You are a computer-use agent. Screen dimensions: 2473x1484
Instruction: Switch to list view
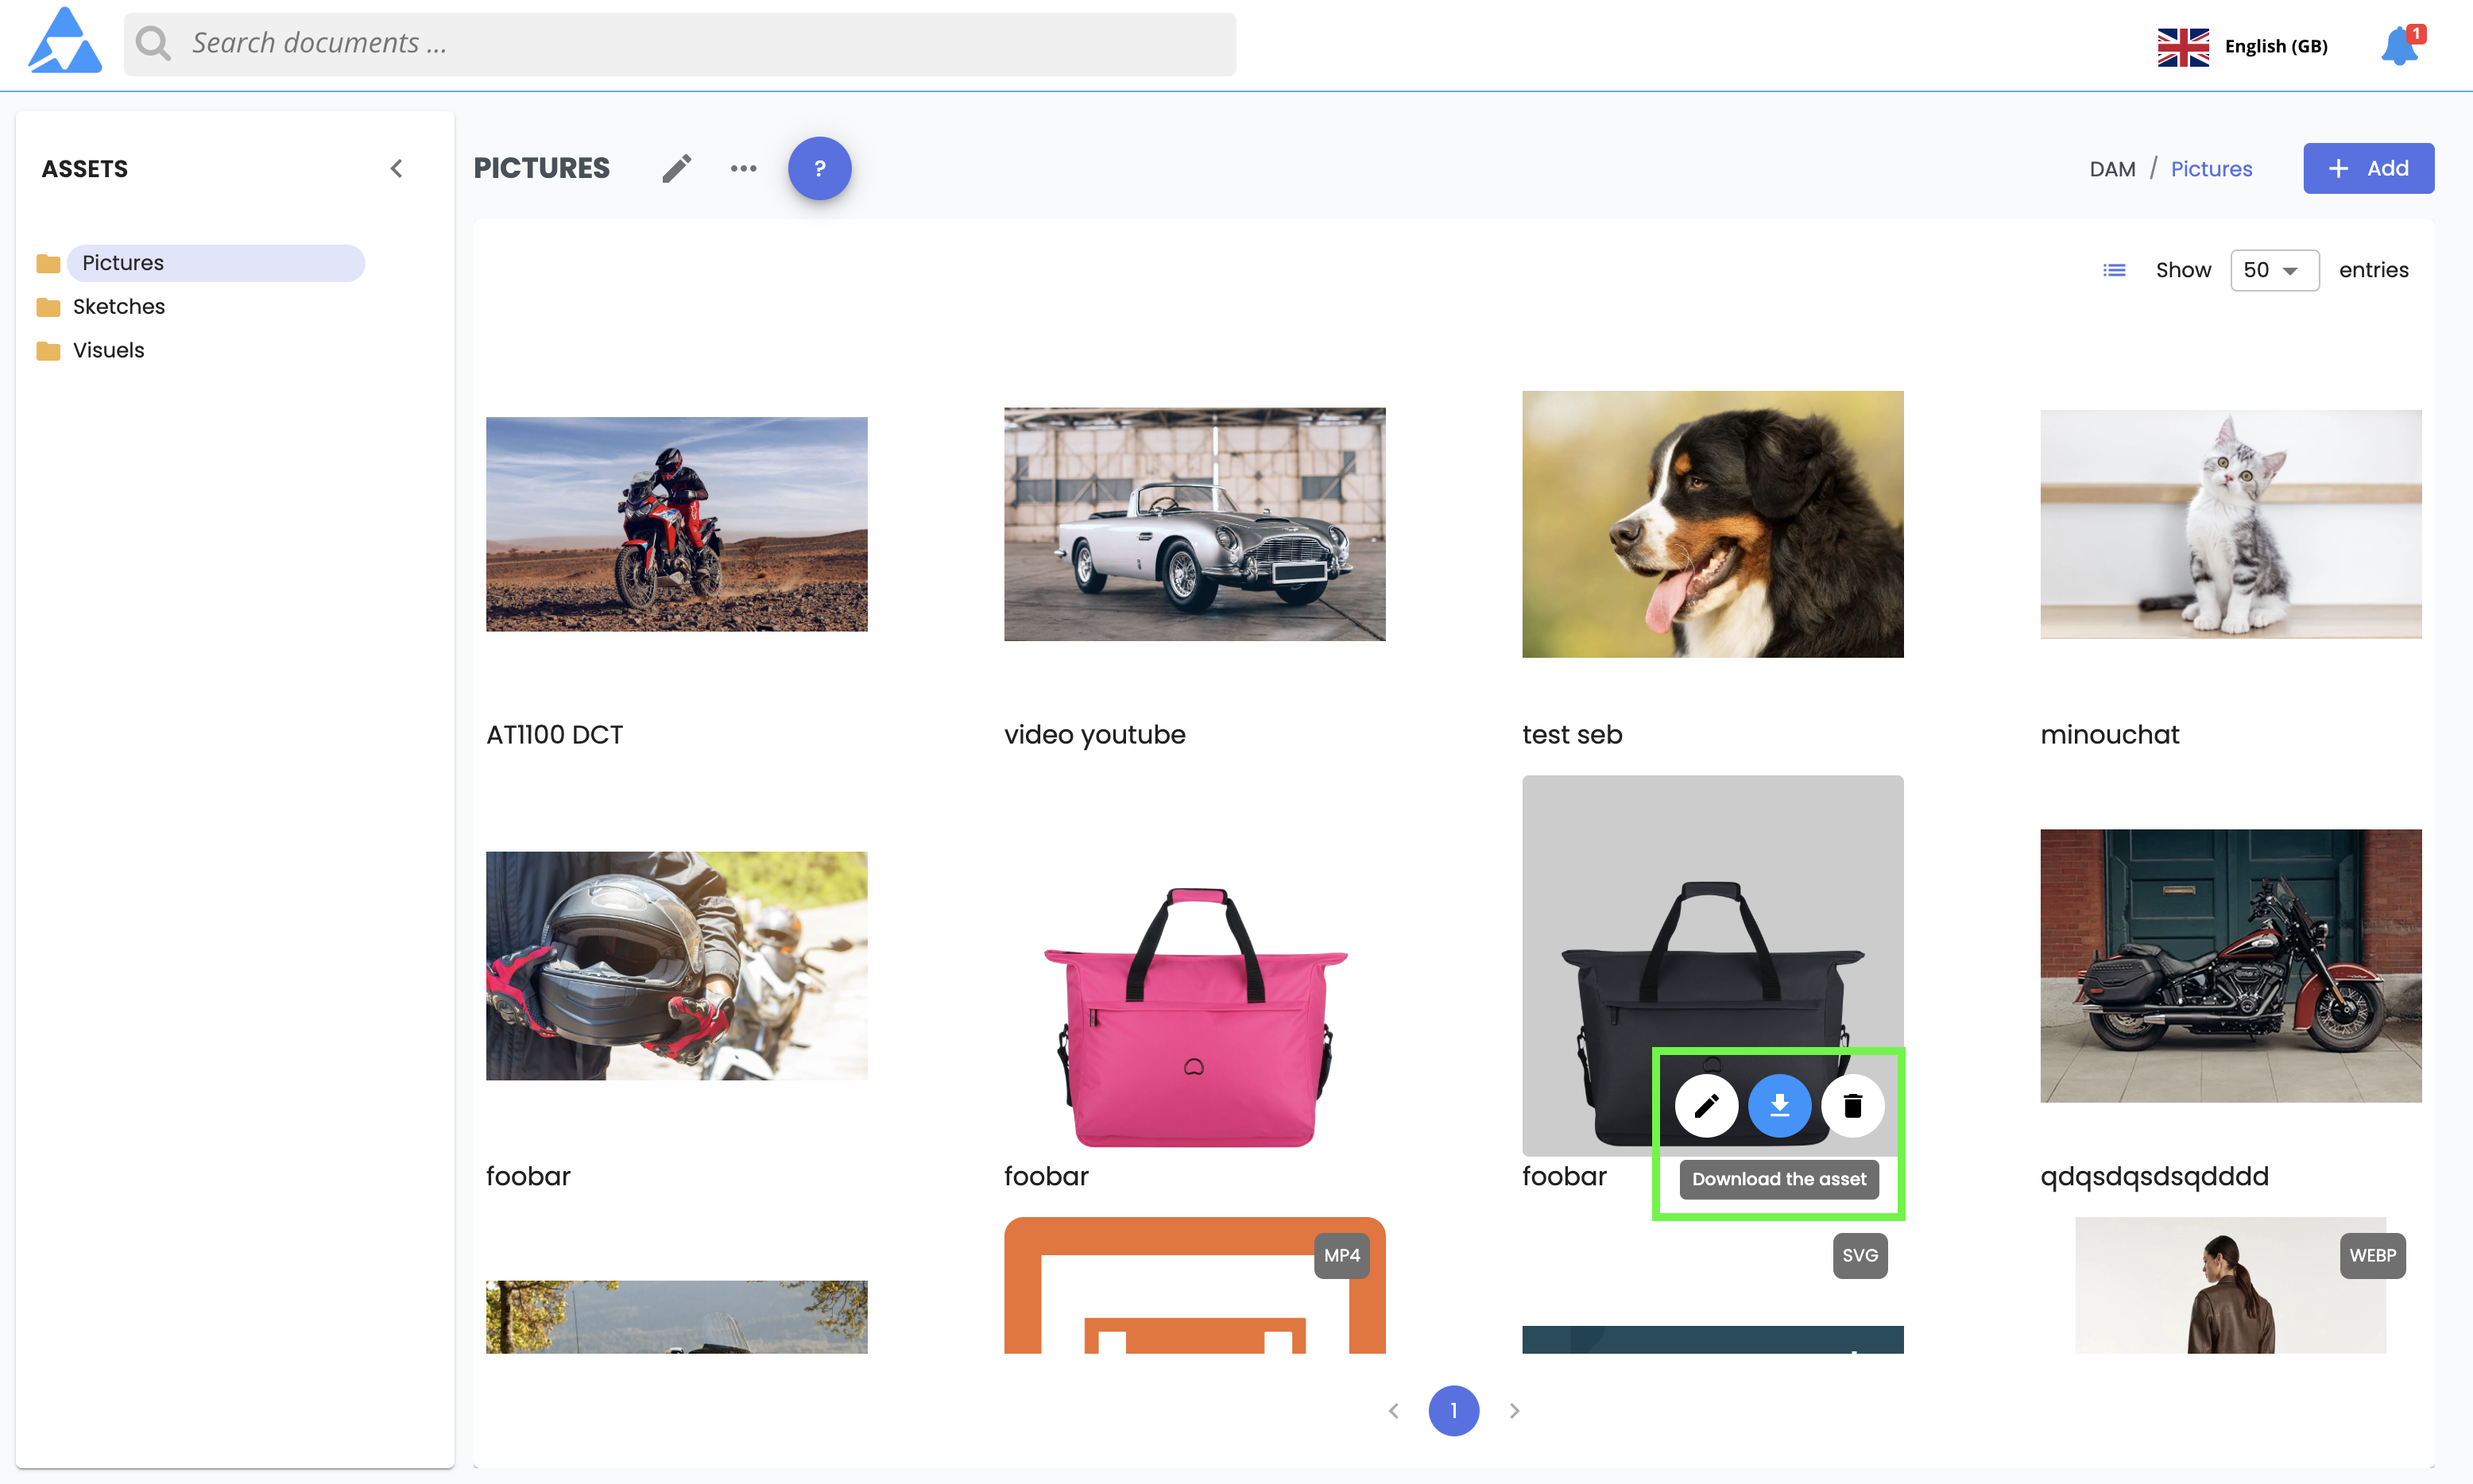click(2114, 270)
